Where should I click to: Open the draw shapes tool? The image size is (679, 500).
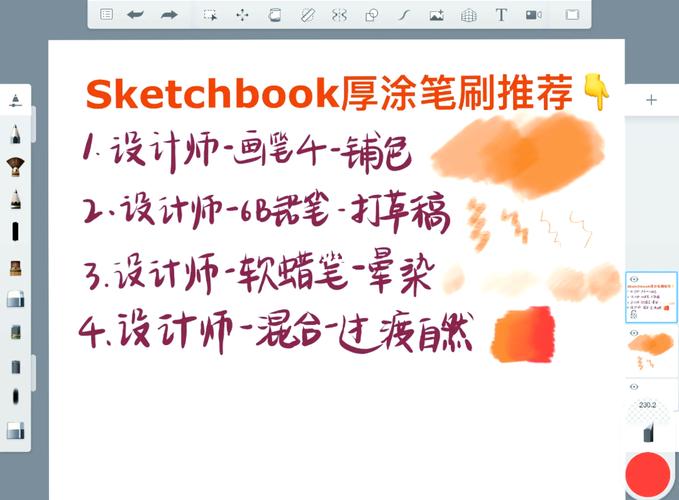[x=372, y=15]
